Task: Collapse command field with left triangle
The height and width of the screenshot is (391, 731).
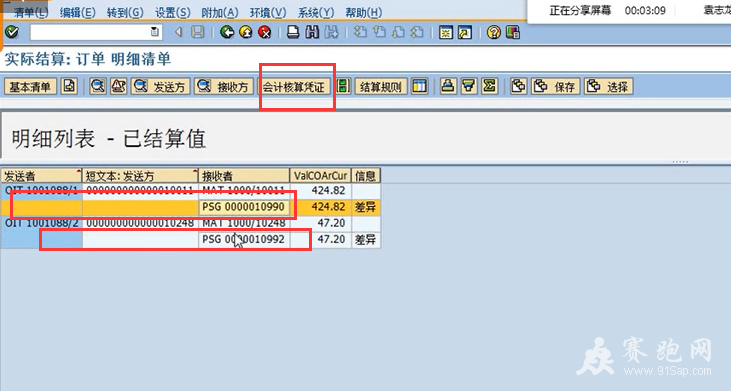Action: pos(179,32)
